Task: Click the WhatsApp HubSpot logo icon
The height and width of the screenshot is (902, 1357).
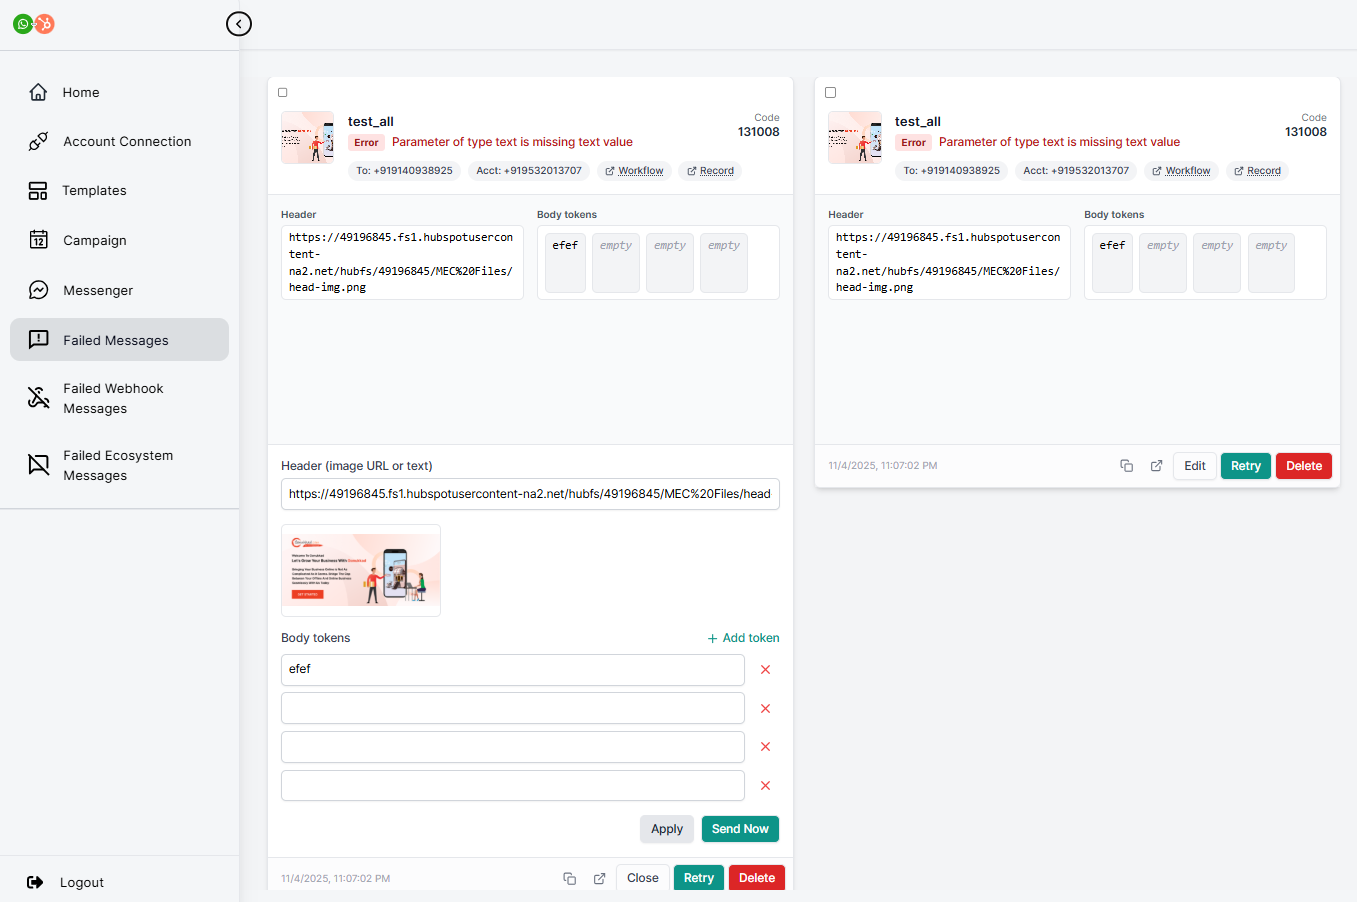Action: [33, 24]
